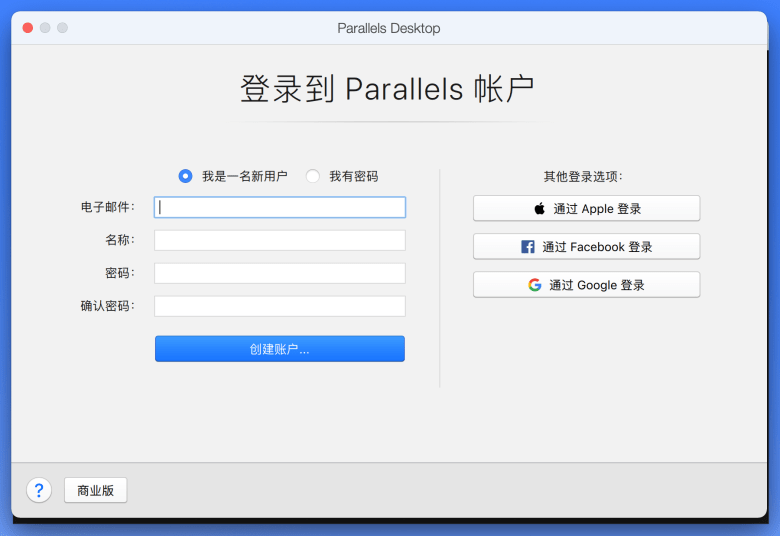Open help with the question mark icon
Viewport: 780px width, 536px height.
(39, 490)
